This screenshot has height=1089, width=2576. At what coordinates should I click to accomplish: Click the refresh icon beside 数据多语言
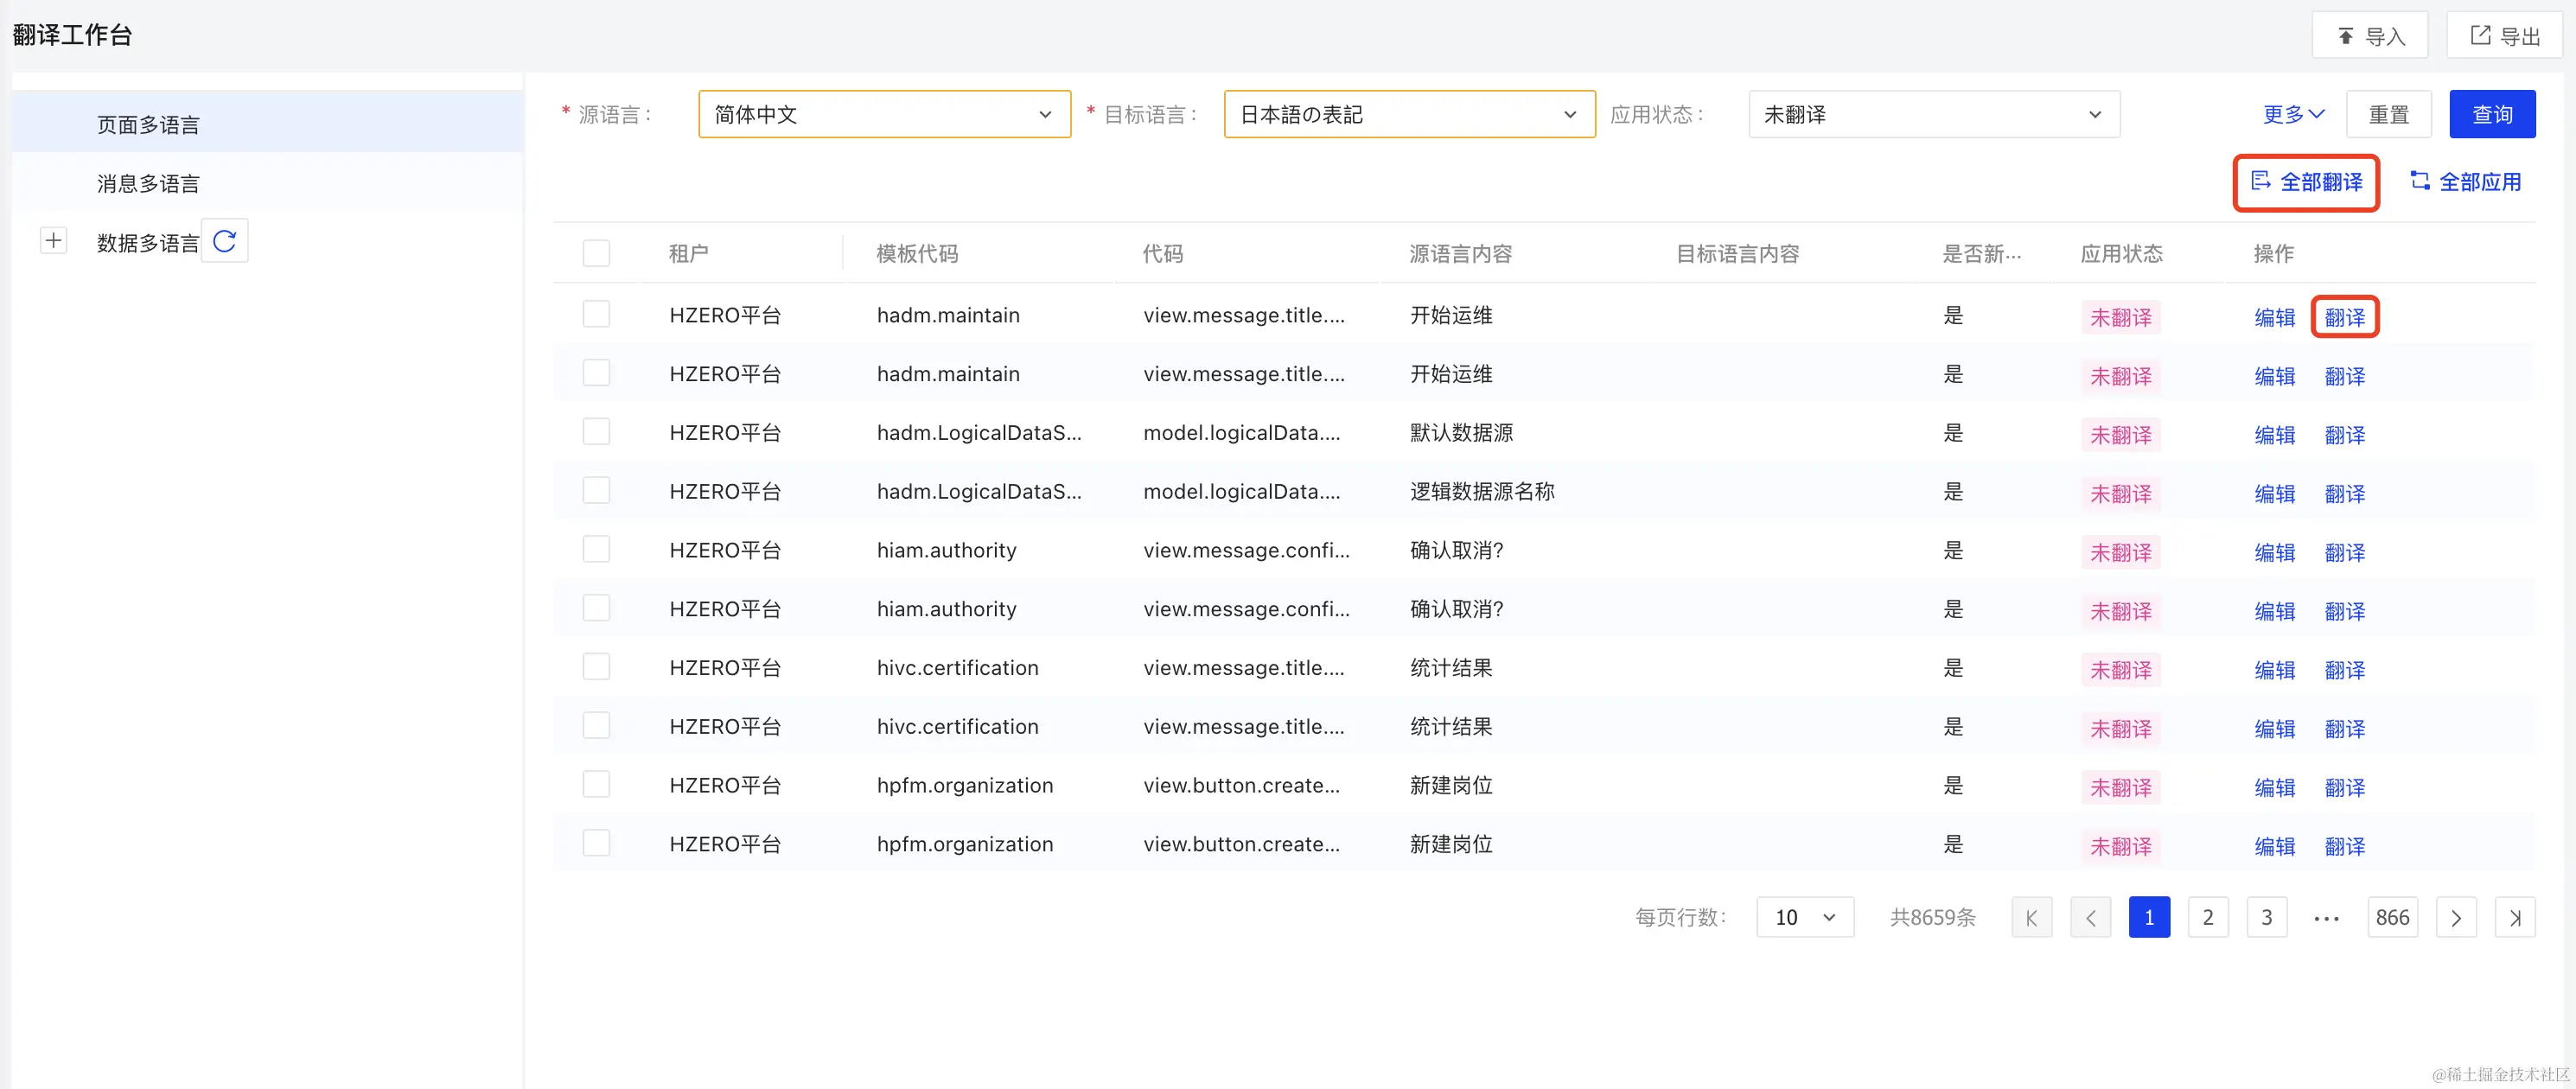225,241
